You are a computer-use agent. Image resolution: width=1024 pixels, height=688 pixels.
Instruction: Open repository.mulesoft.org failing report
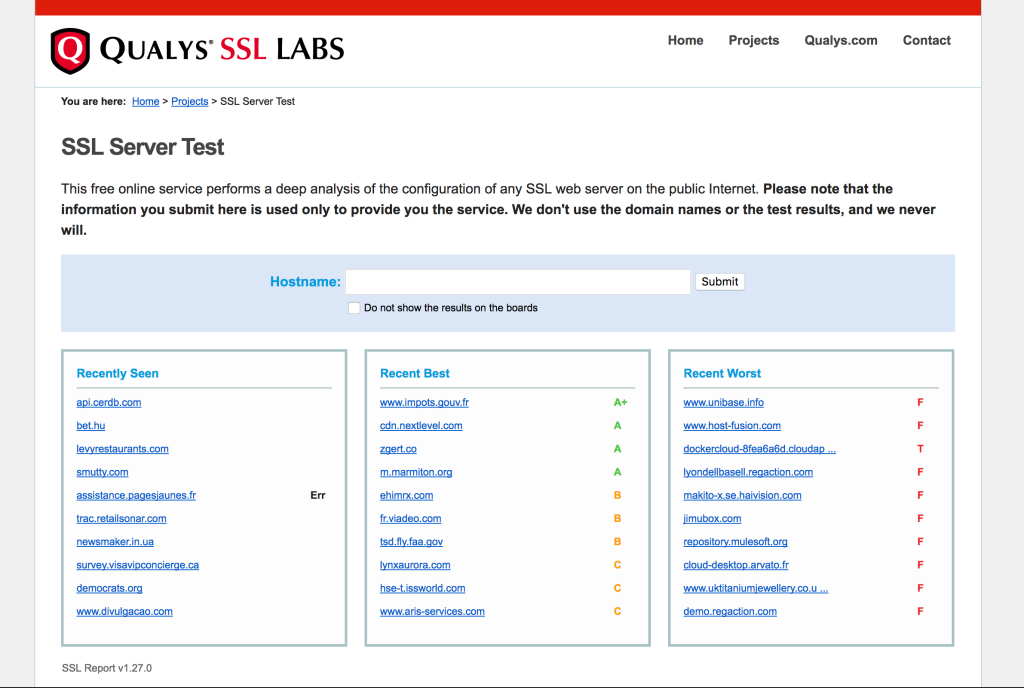click(735, 542)
